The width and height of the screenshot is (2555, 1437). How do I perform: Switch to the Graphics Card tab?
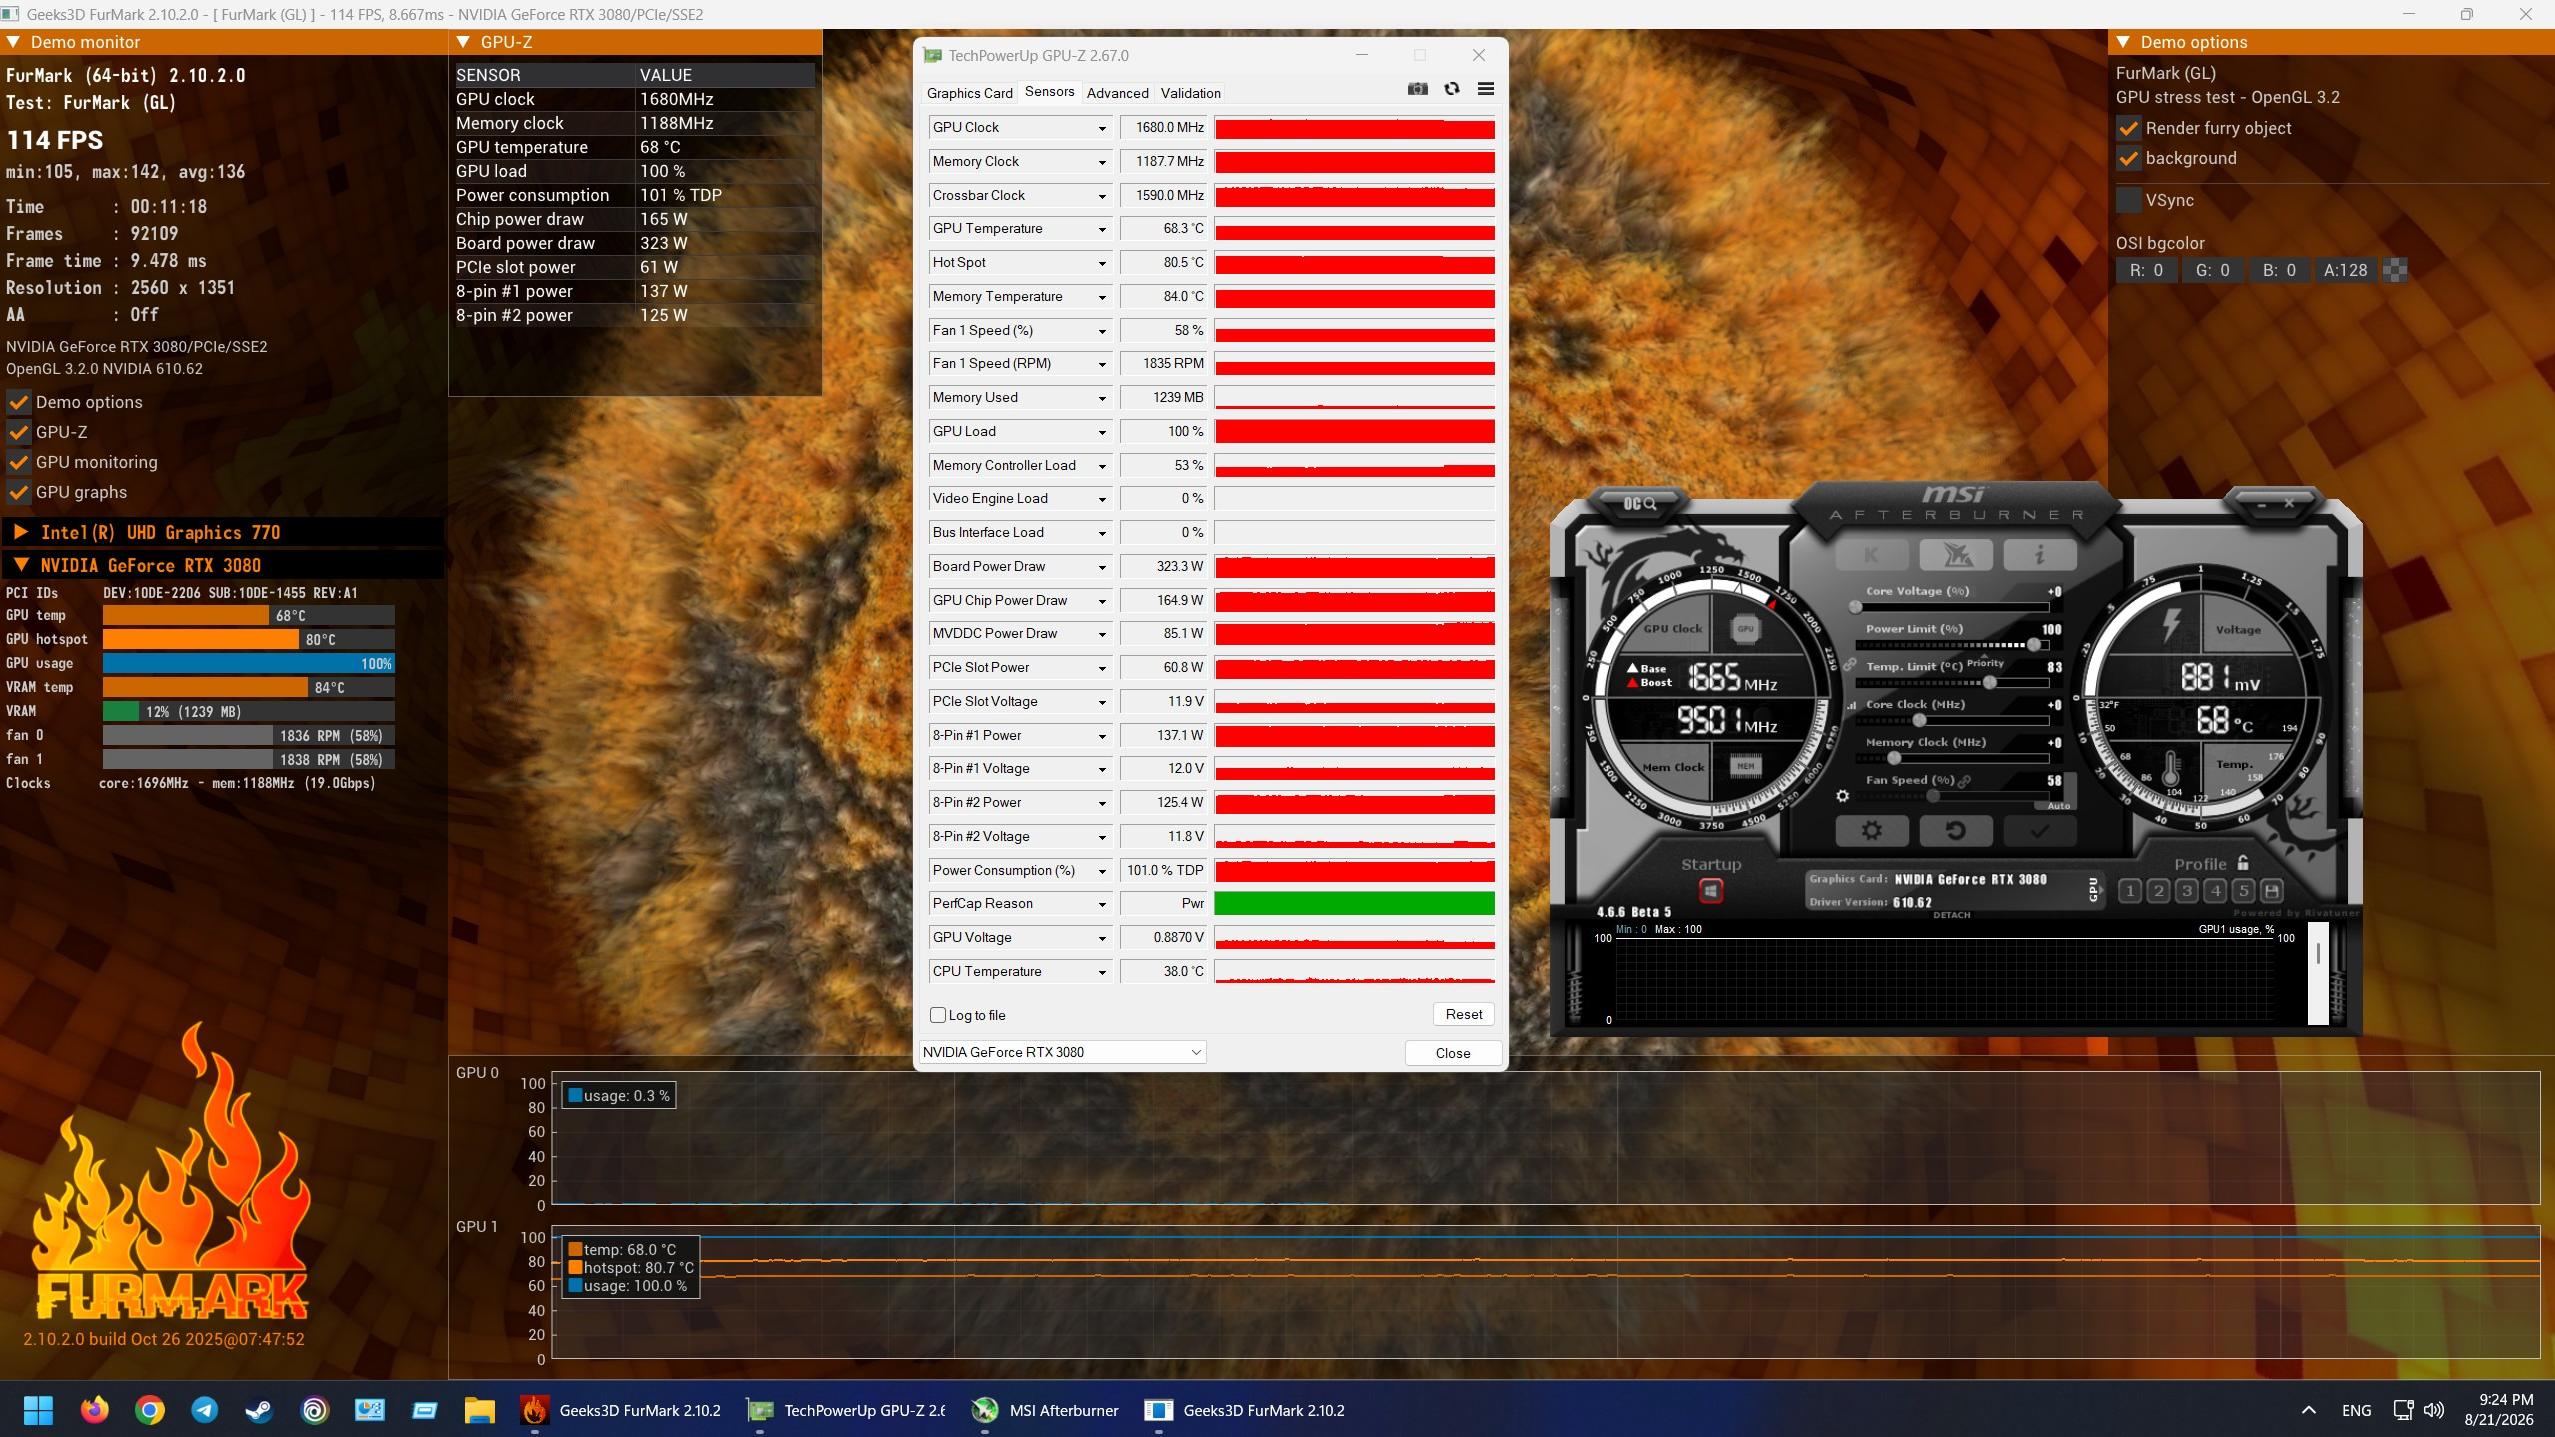click(x=969, y=93)
